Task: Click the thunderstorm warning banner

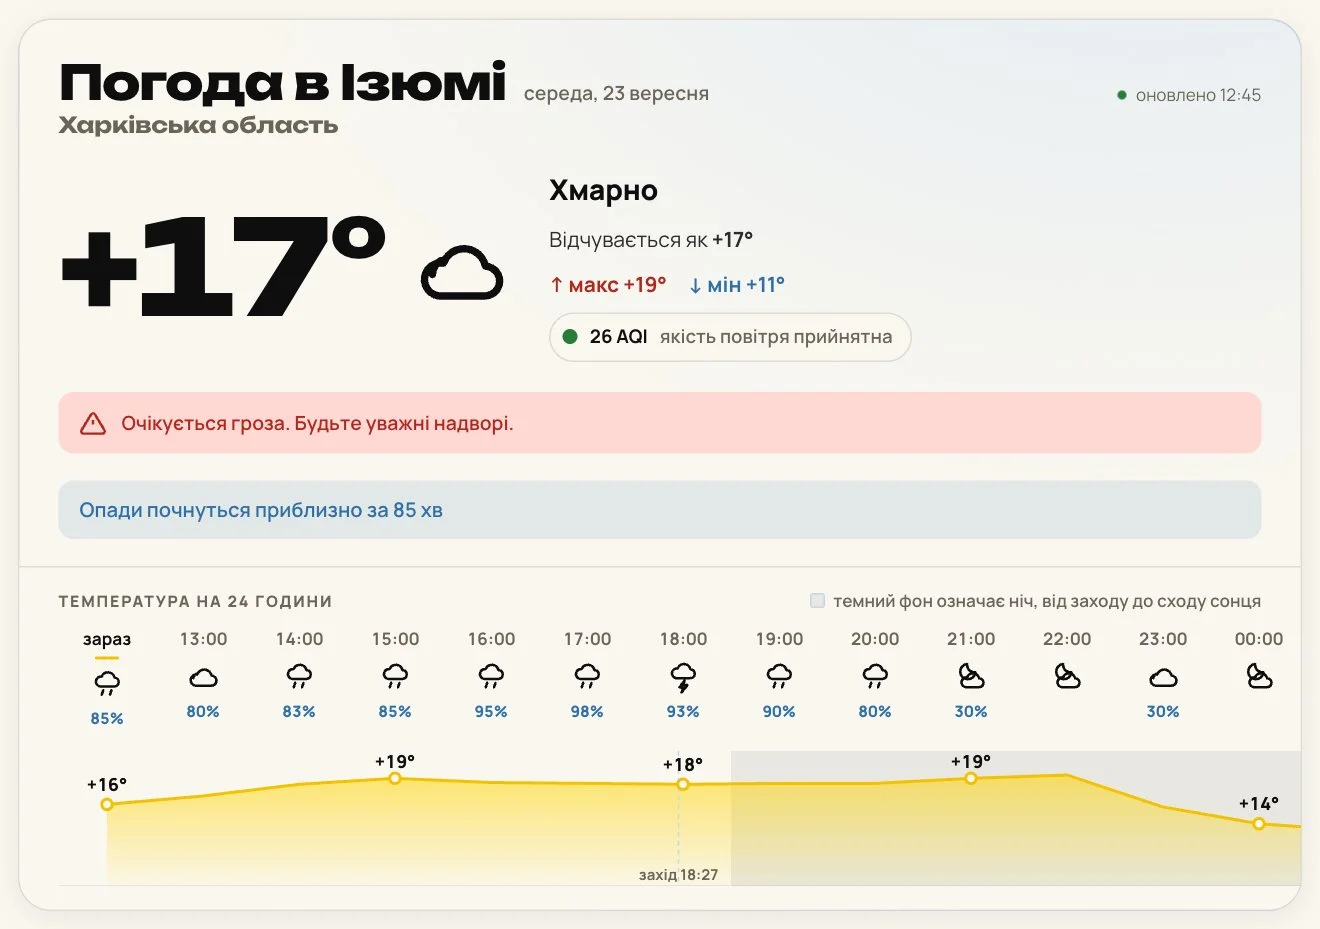Action: click(660, 423)
